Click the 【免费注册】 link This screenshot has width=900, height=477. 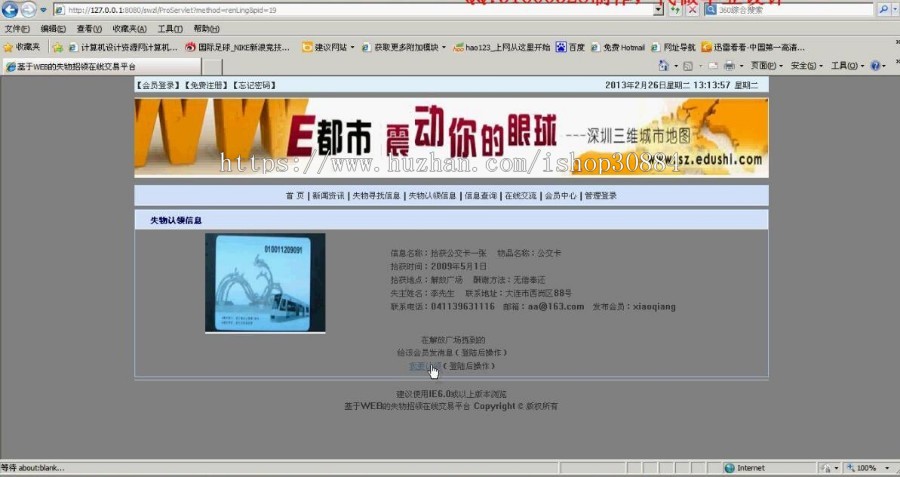(x=206, y=85)
